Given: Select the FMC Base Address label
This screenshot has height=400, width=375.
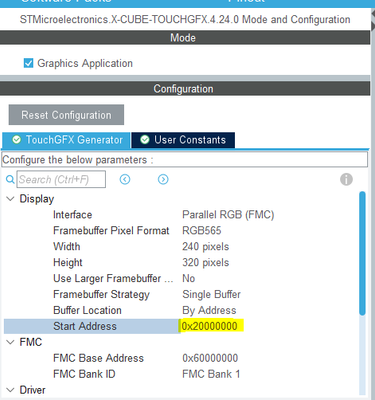Looking at the screenshot, I should coord(98,358).
